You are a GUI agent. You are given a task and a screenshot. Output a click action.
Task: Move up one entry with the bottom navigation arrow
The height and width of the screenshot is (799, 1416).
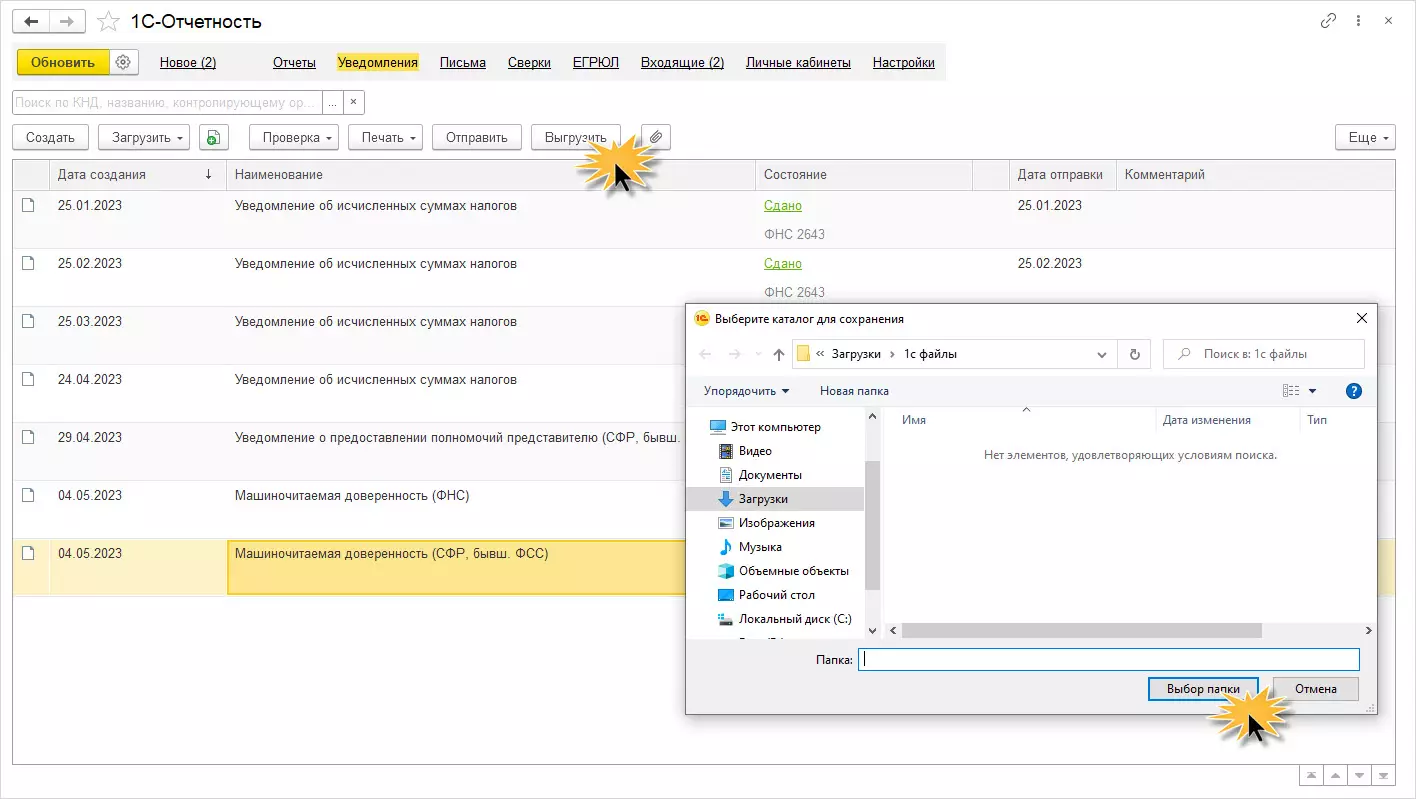click(1334, 776)
